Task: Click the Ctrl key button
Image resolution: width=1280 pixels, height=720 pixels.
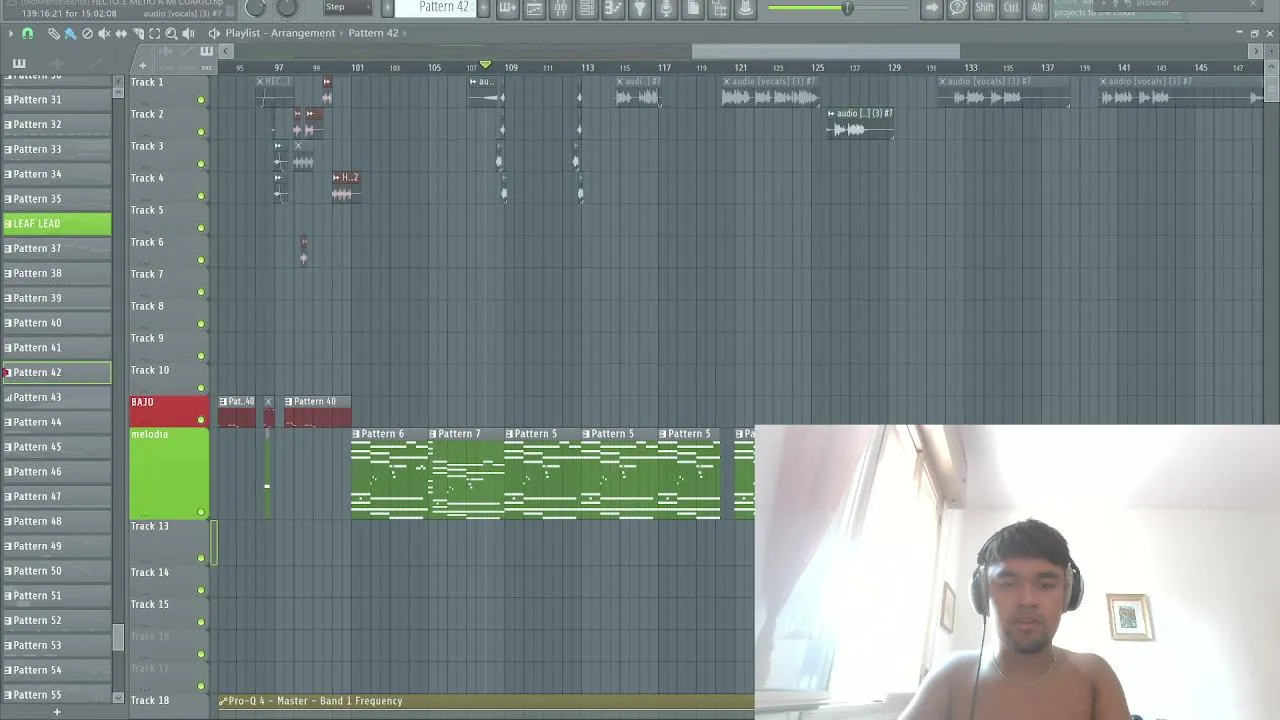Action: [1011, 8]
